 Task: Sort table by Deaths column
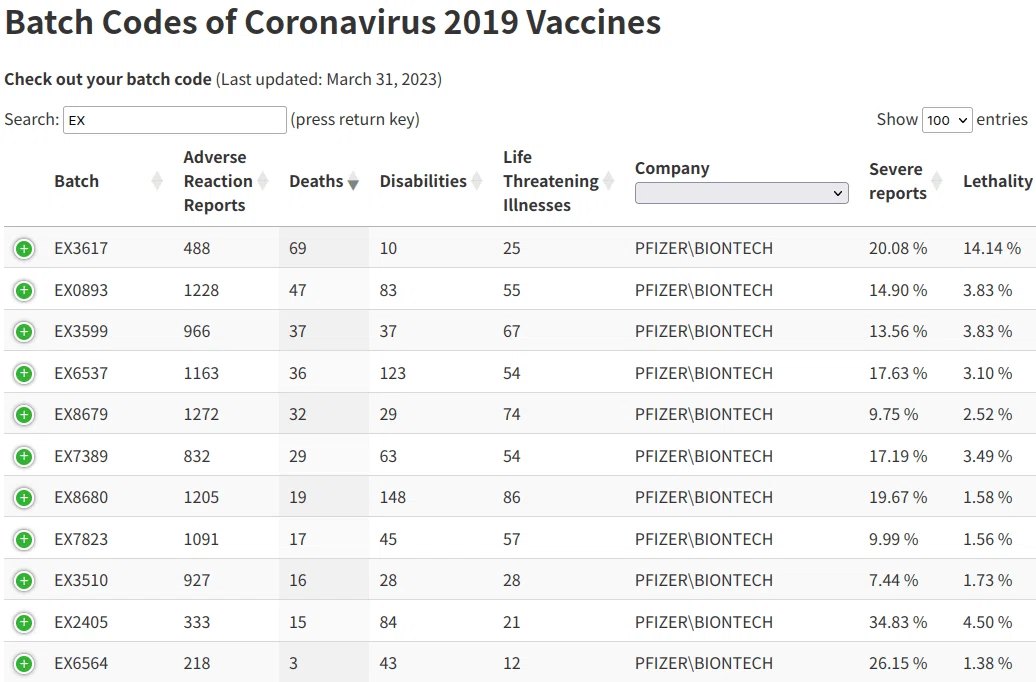[324, 181]
